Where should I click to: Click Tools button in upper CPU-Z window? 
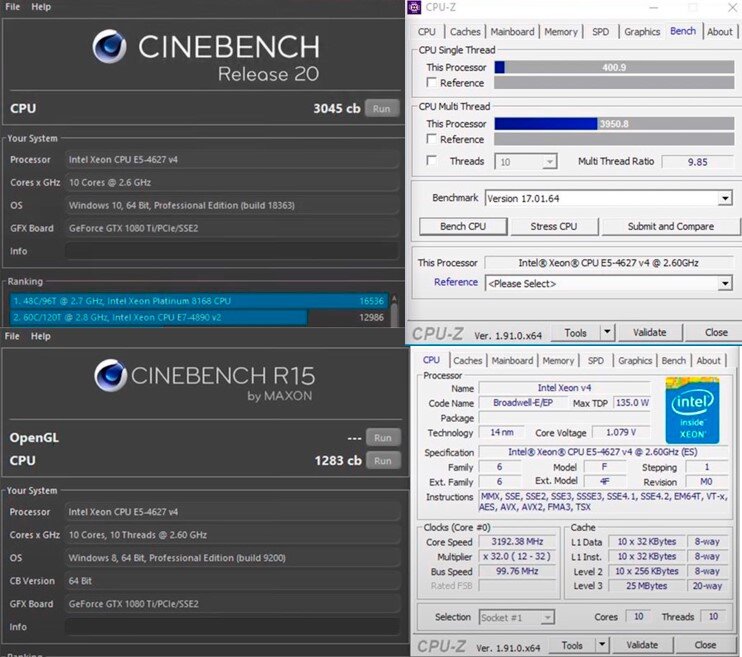click(x=575, y=332)
